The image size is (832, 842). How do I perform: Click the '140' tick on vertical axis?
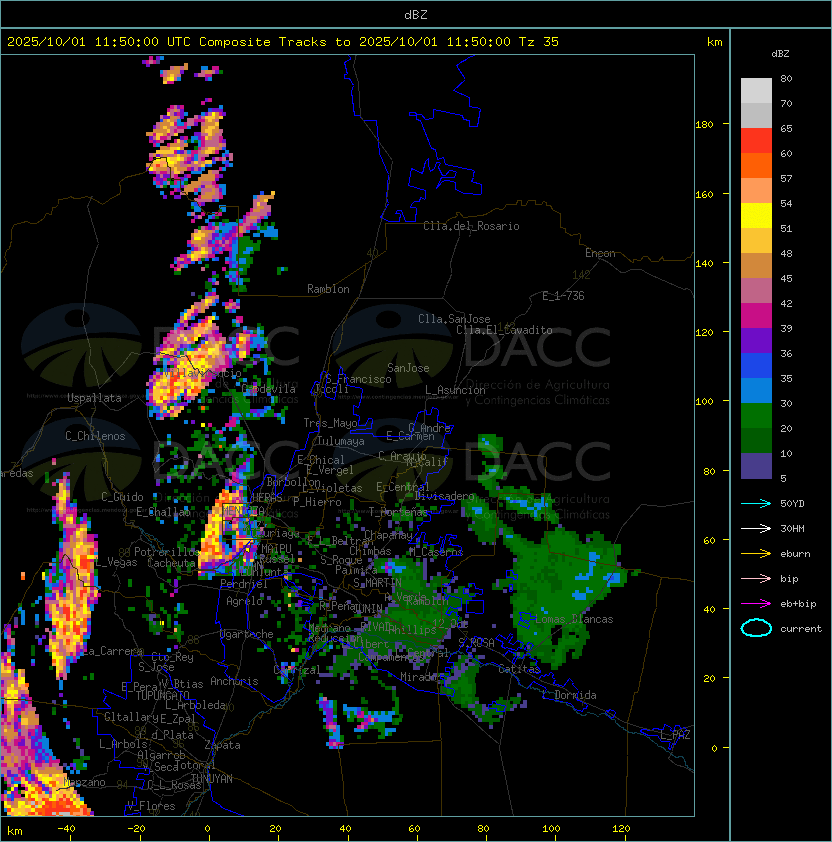coord(704,263)
